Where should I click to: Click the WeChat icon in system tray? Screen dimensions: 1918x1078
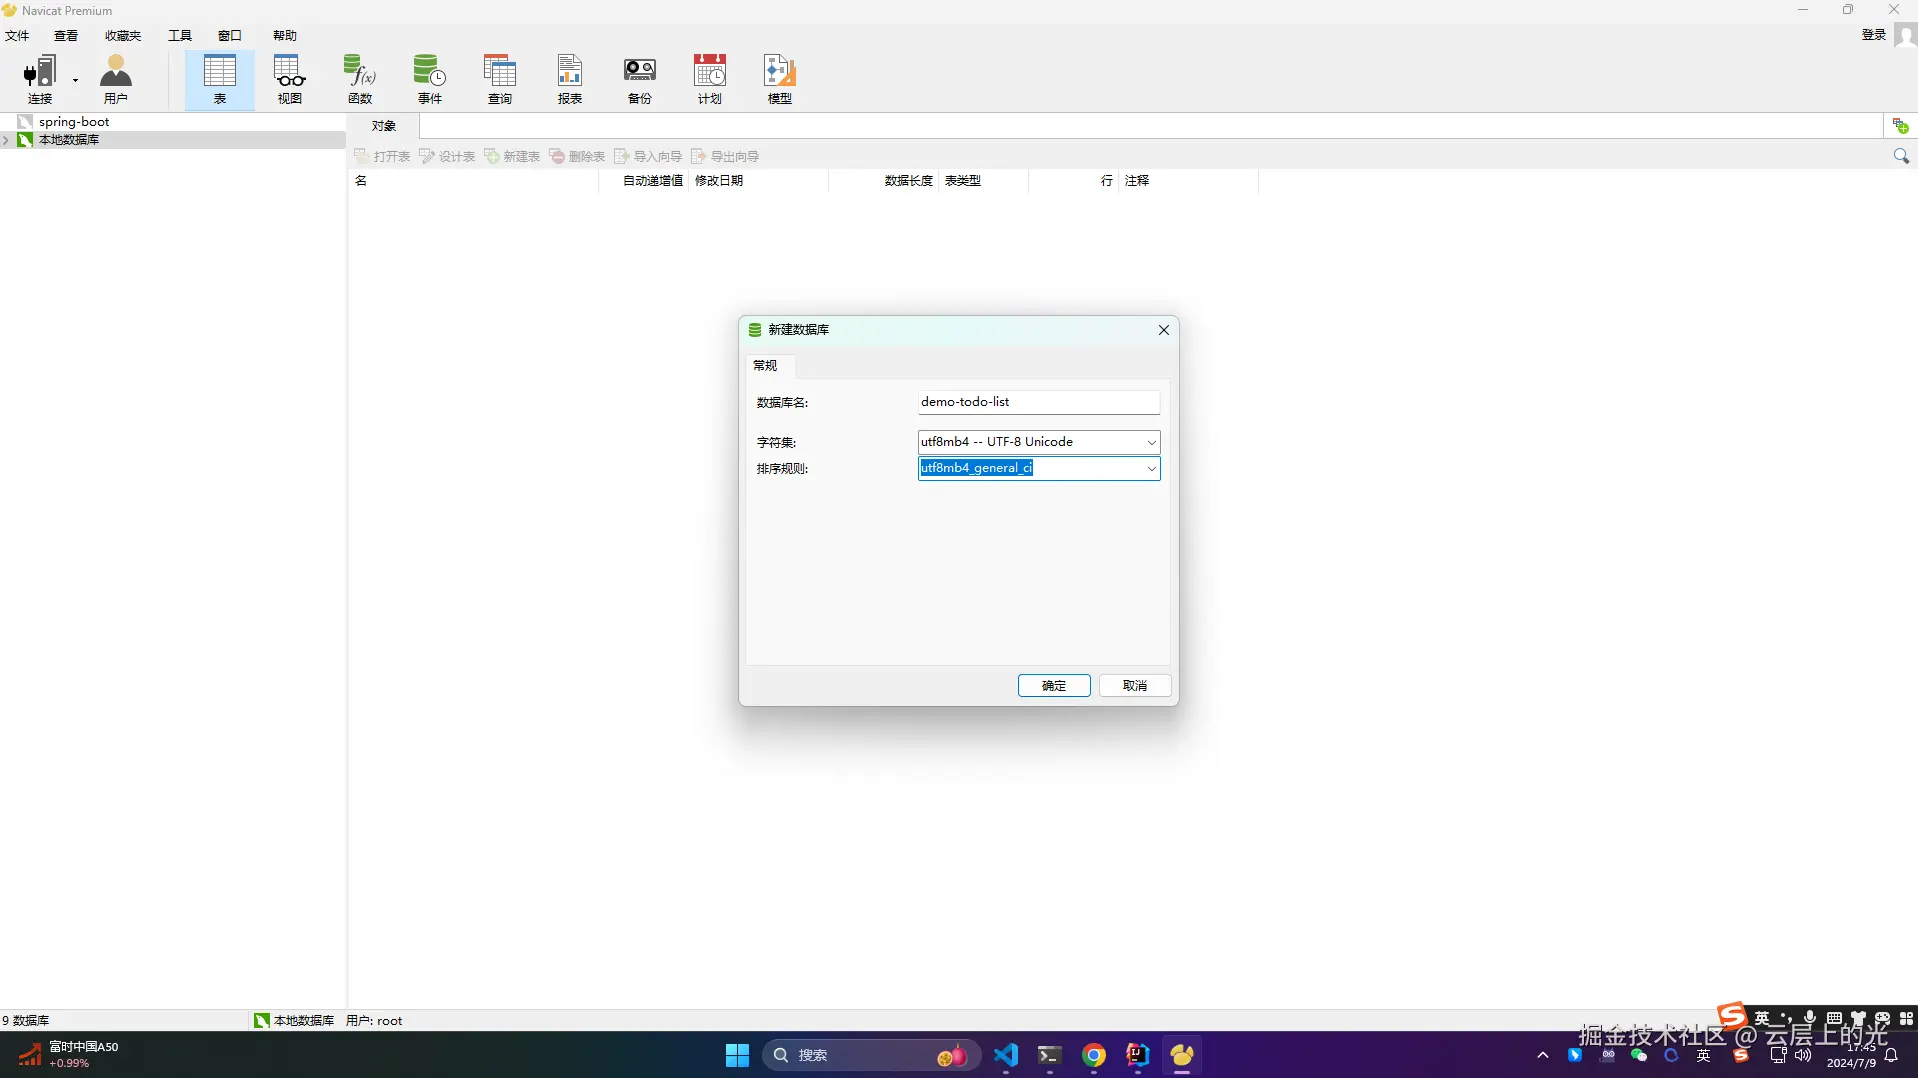[1639, 1055]
